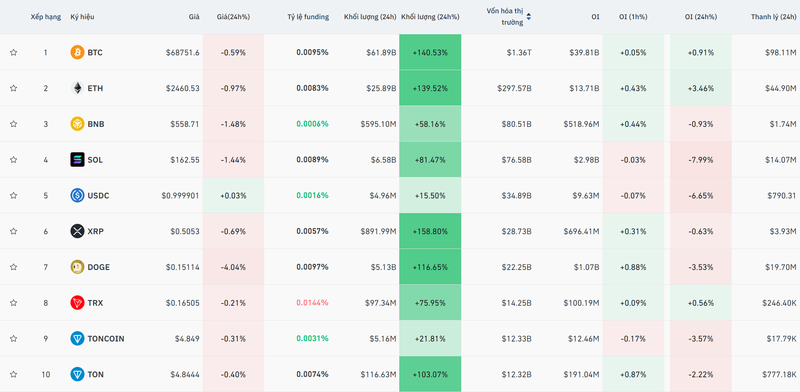The image size is (800, 392).
Task: Click the BNB coin logo
Action: tap(77, 124)
